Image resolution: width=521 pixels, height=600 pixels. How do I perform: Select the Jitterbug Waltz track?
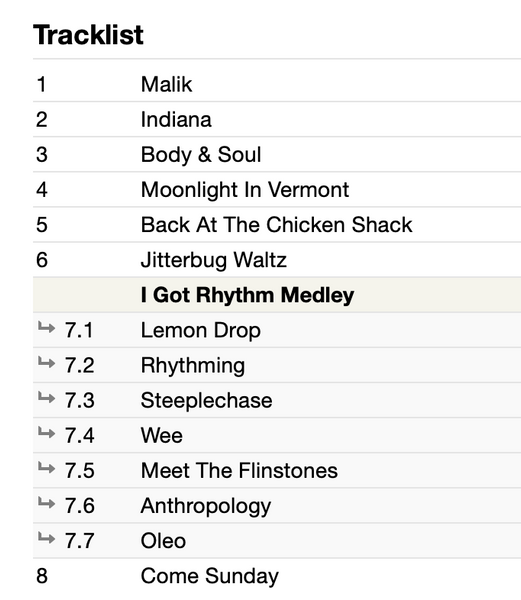pyautogui.click(x=214, y=261)
